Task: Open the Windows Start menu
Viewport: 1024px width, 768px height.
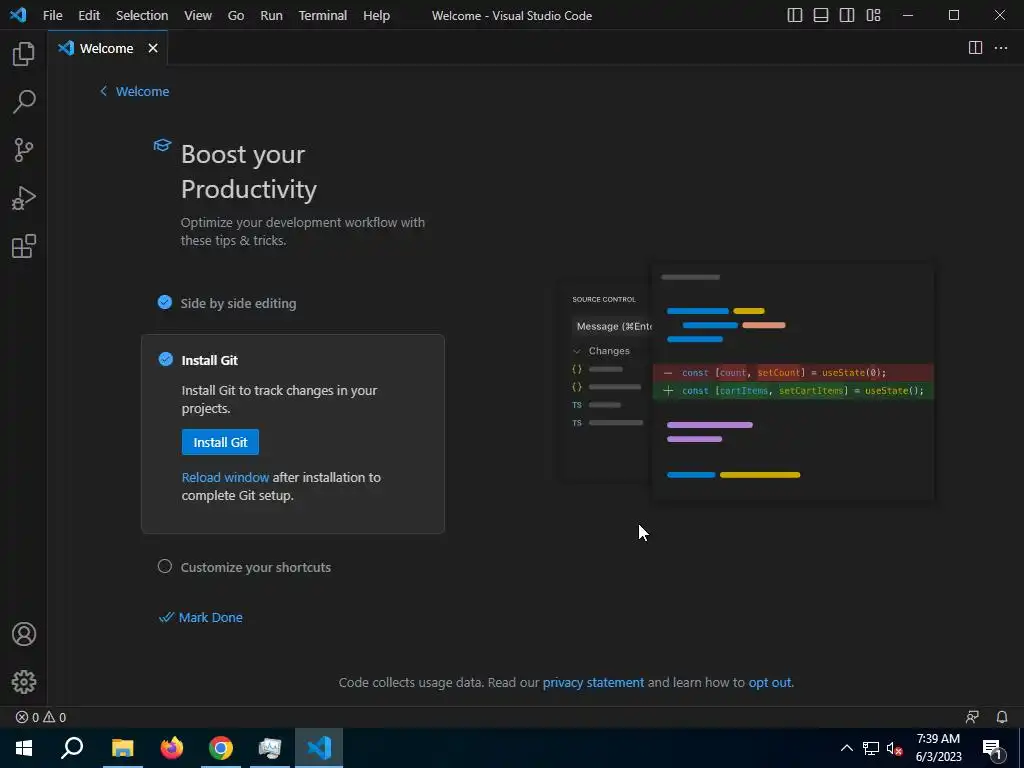Action: point(24,748)
